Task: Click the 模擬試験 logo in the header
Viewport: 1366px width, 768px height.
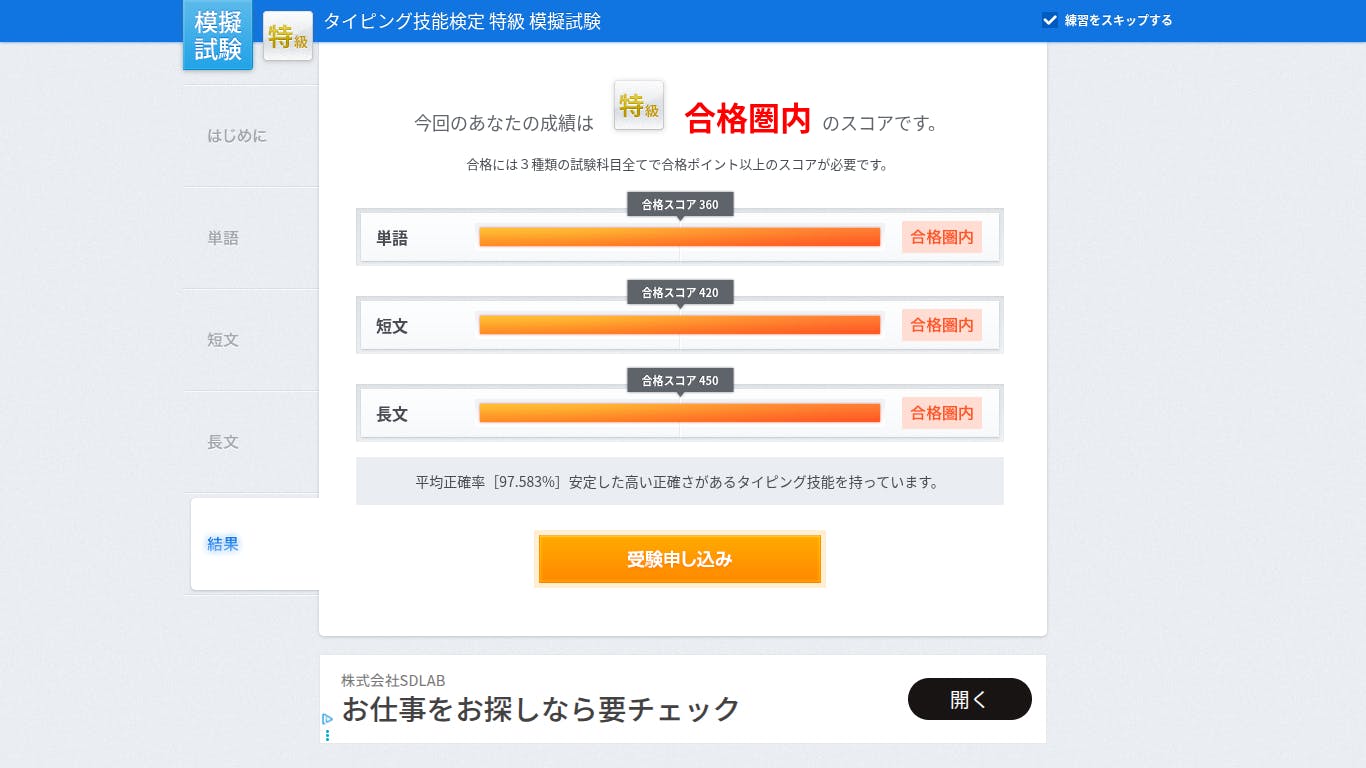Action: click(218, 36)
